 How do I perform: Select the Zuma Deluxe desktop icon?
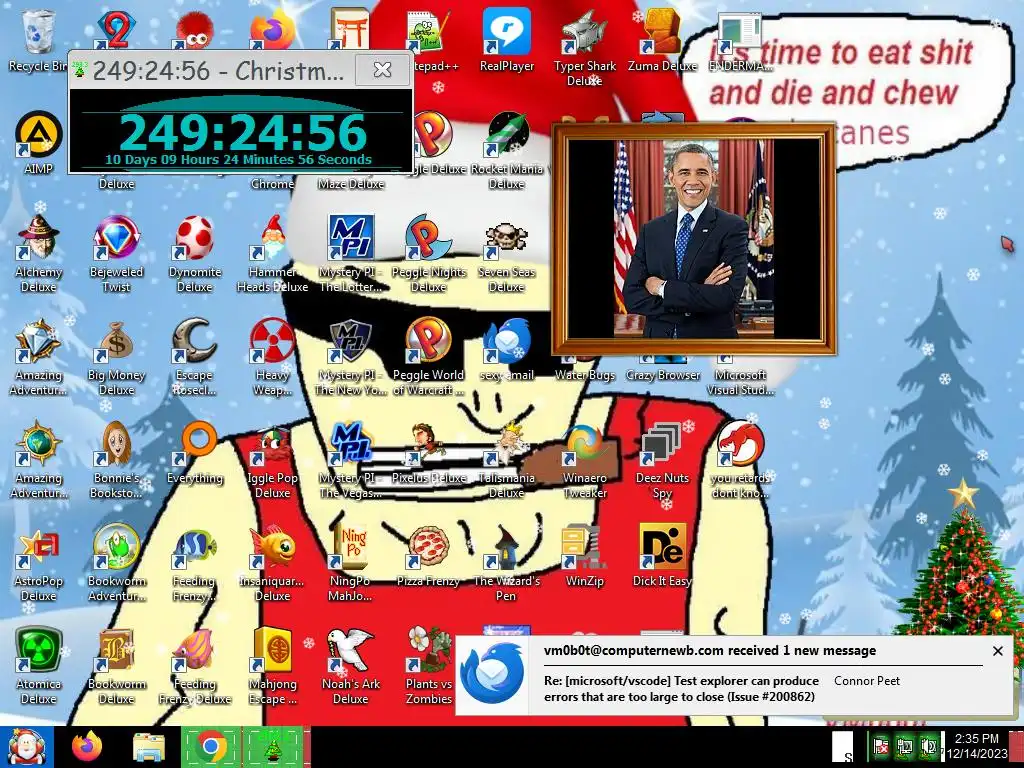(662, 40)
